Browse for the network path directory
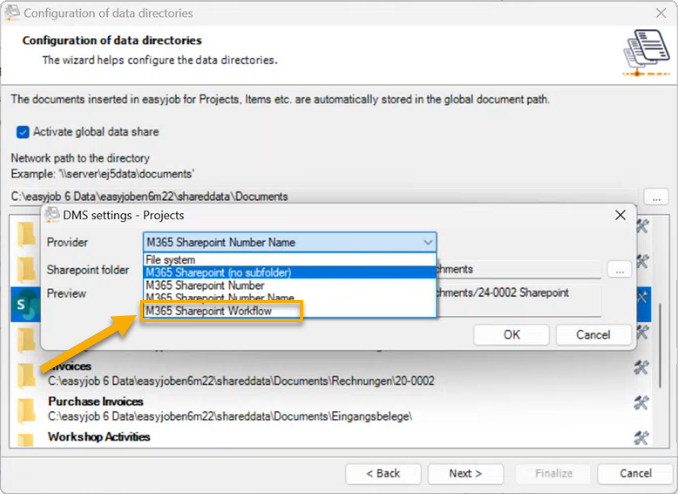This screenshot has height=494, width=678. [x=655, y=196]
